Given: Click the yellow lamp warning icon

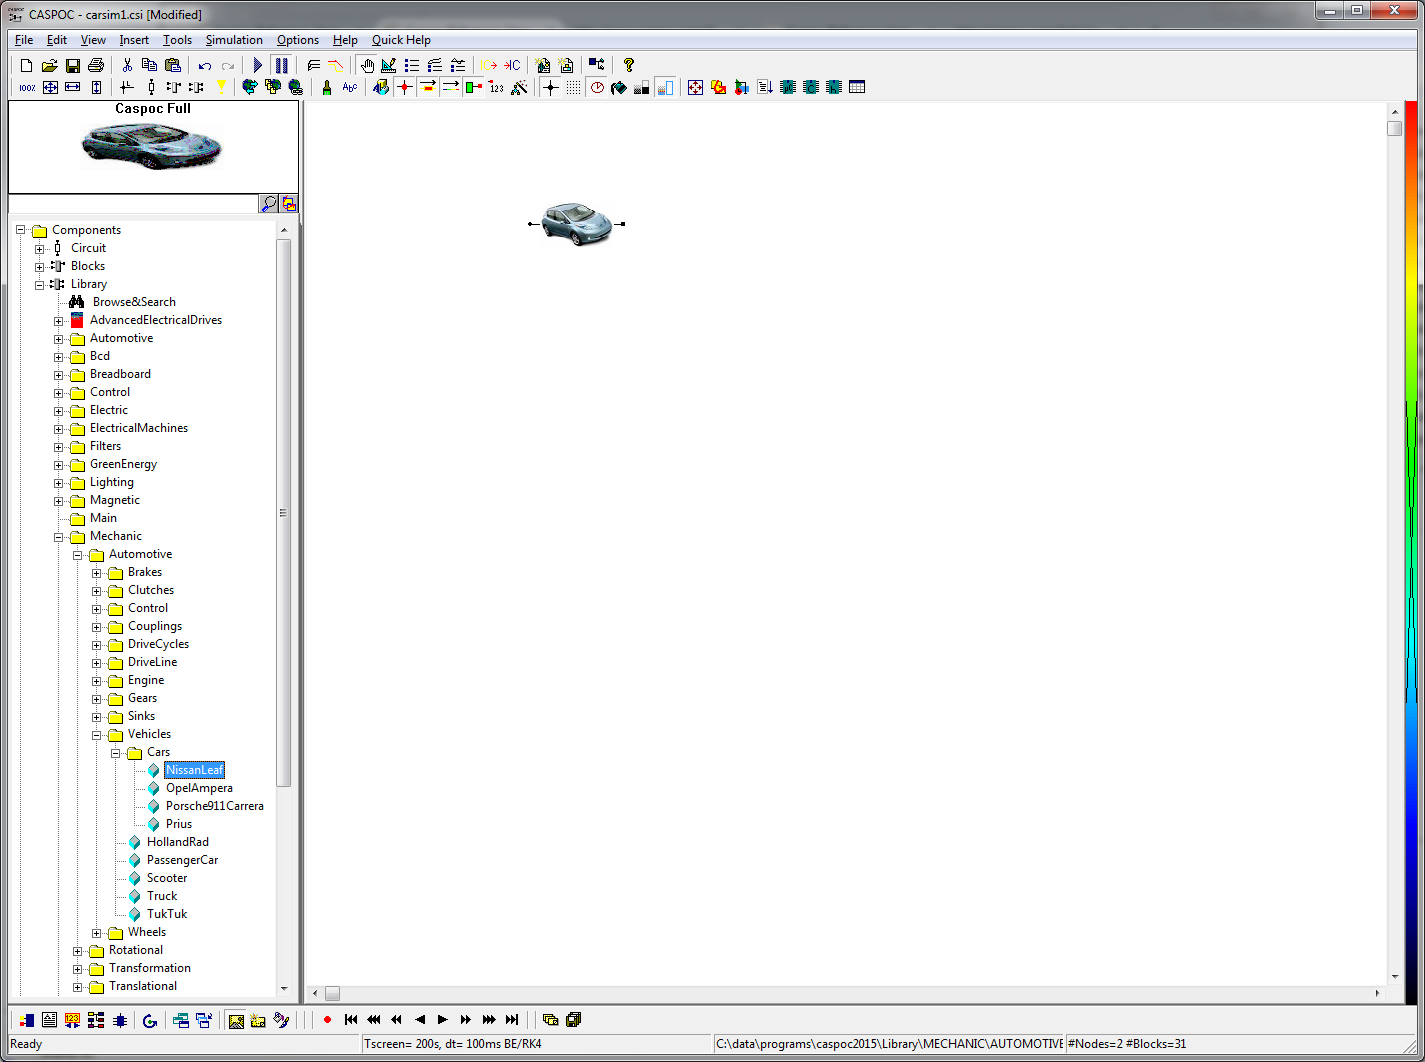Looking at the screenshot, I should [x=221, y=87].
